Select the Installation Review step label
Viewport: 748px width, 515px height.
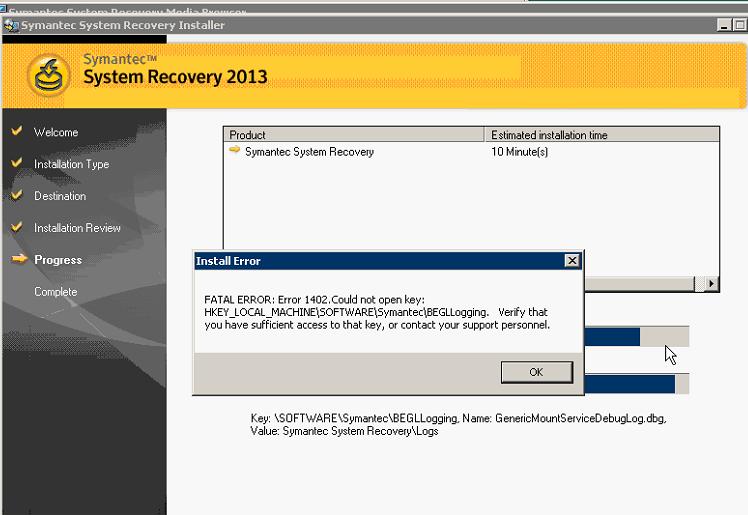(x=77, y=228)
